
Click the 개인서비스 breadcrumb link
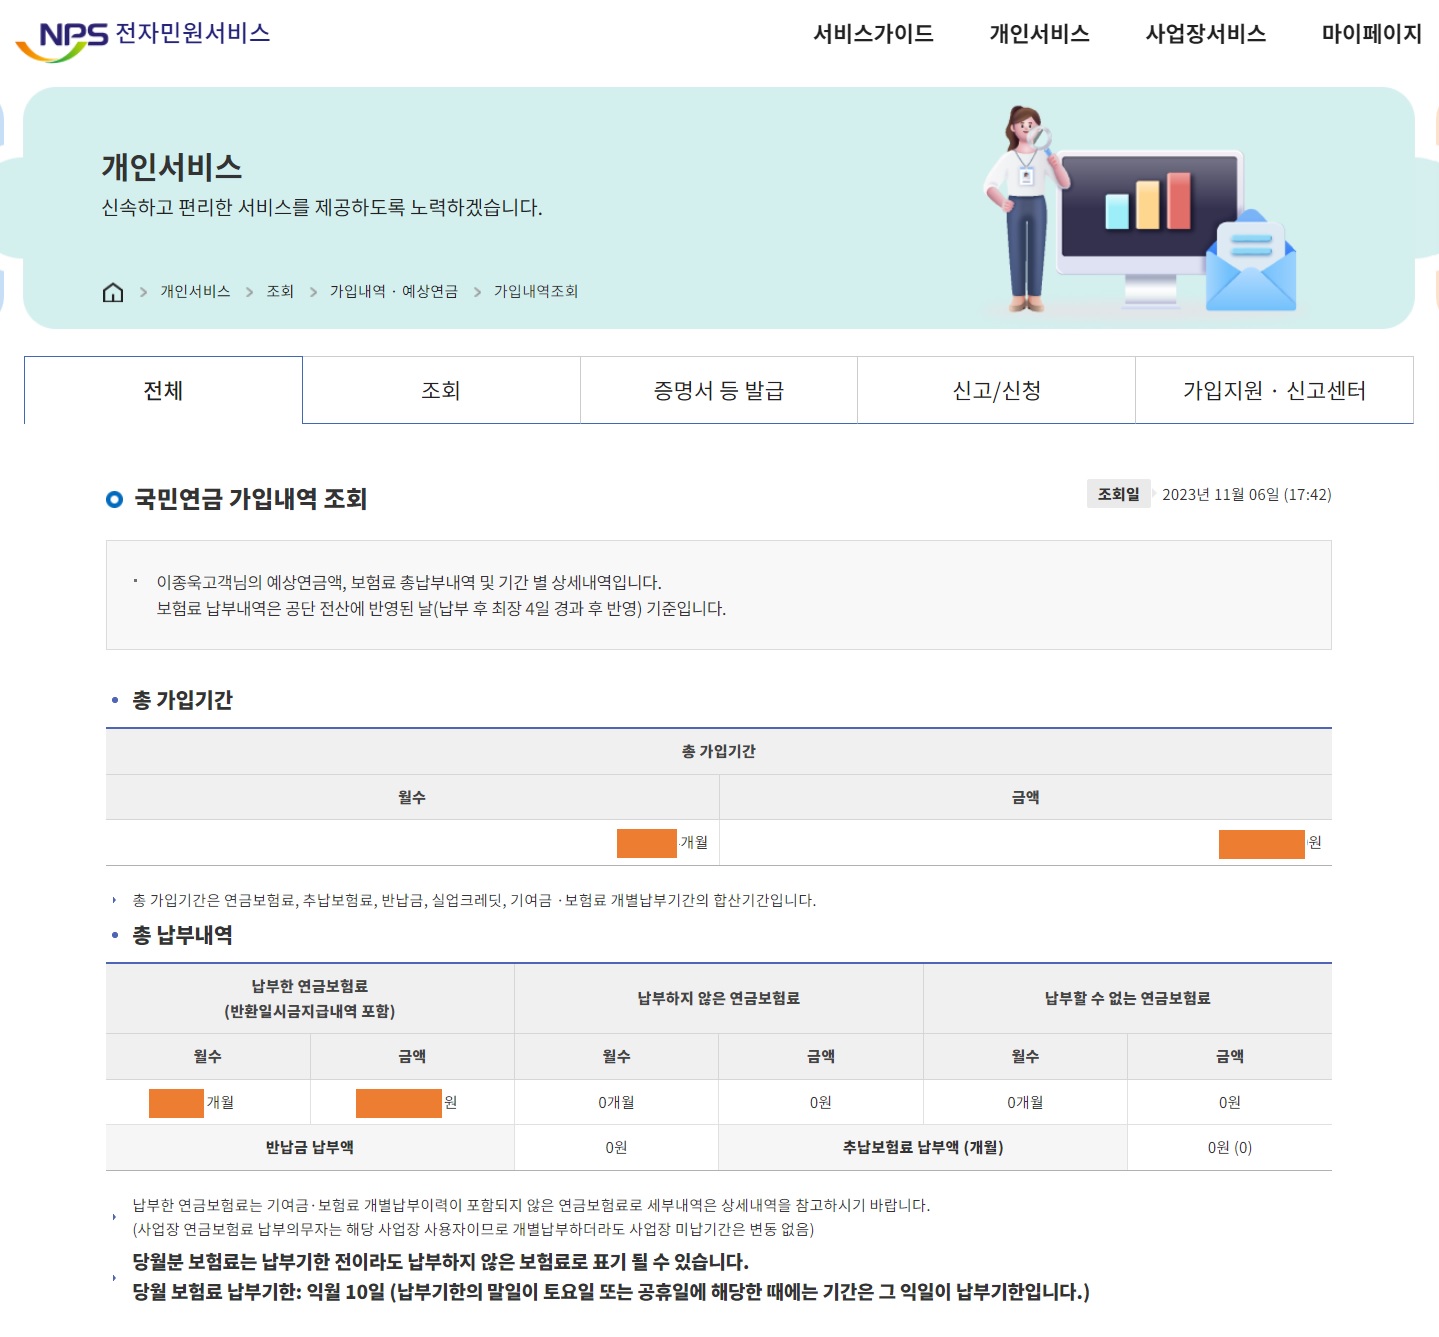click(x=194, y=292)
